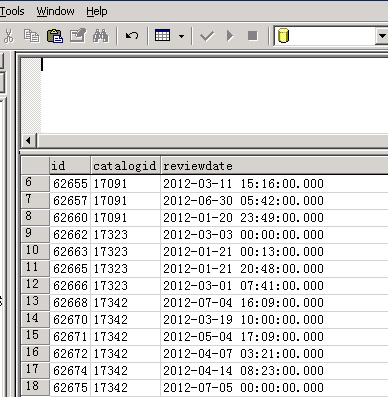388x397 pixels.
Task: Click the results grid mode icon
Action: (163, 35)
